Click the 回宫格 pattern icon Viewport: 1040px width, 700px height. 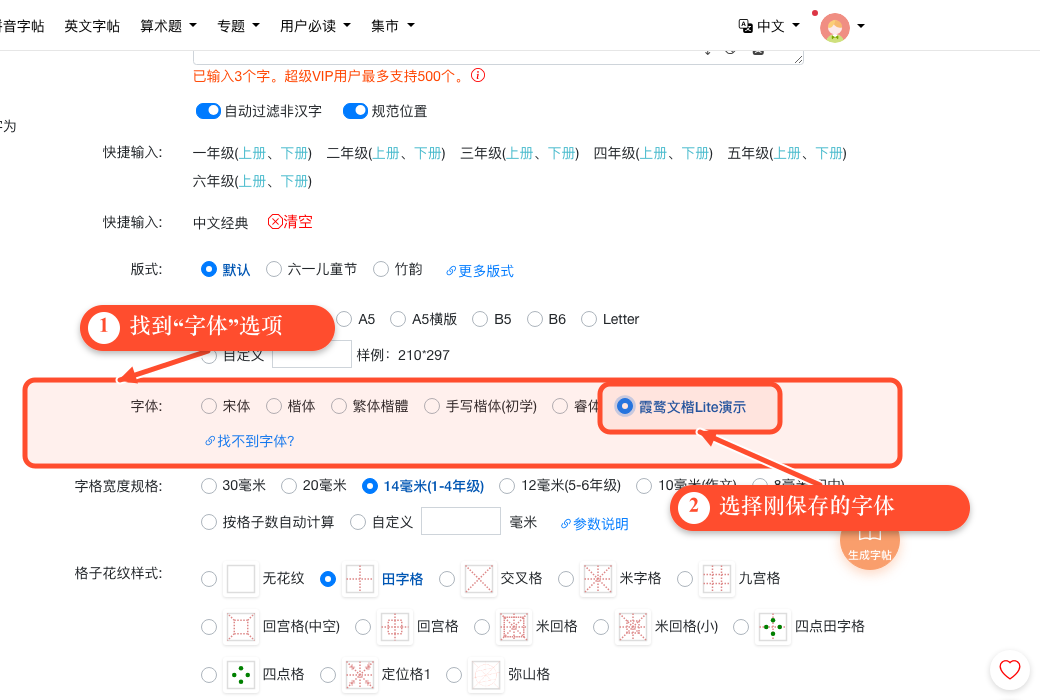point(395,626)
